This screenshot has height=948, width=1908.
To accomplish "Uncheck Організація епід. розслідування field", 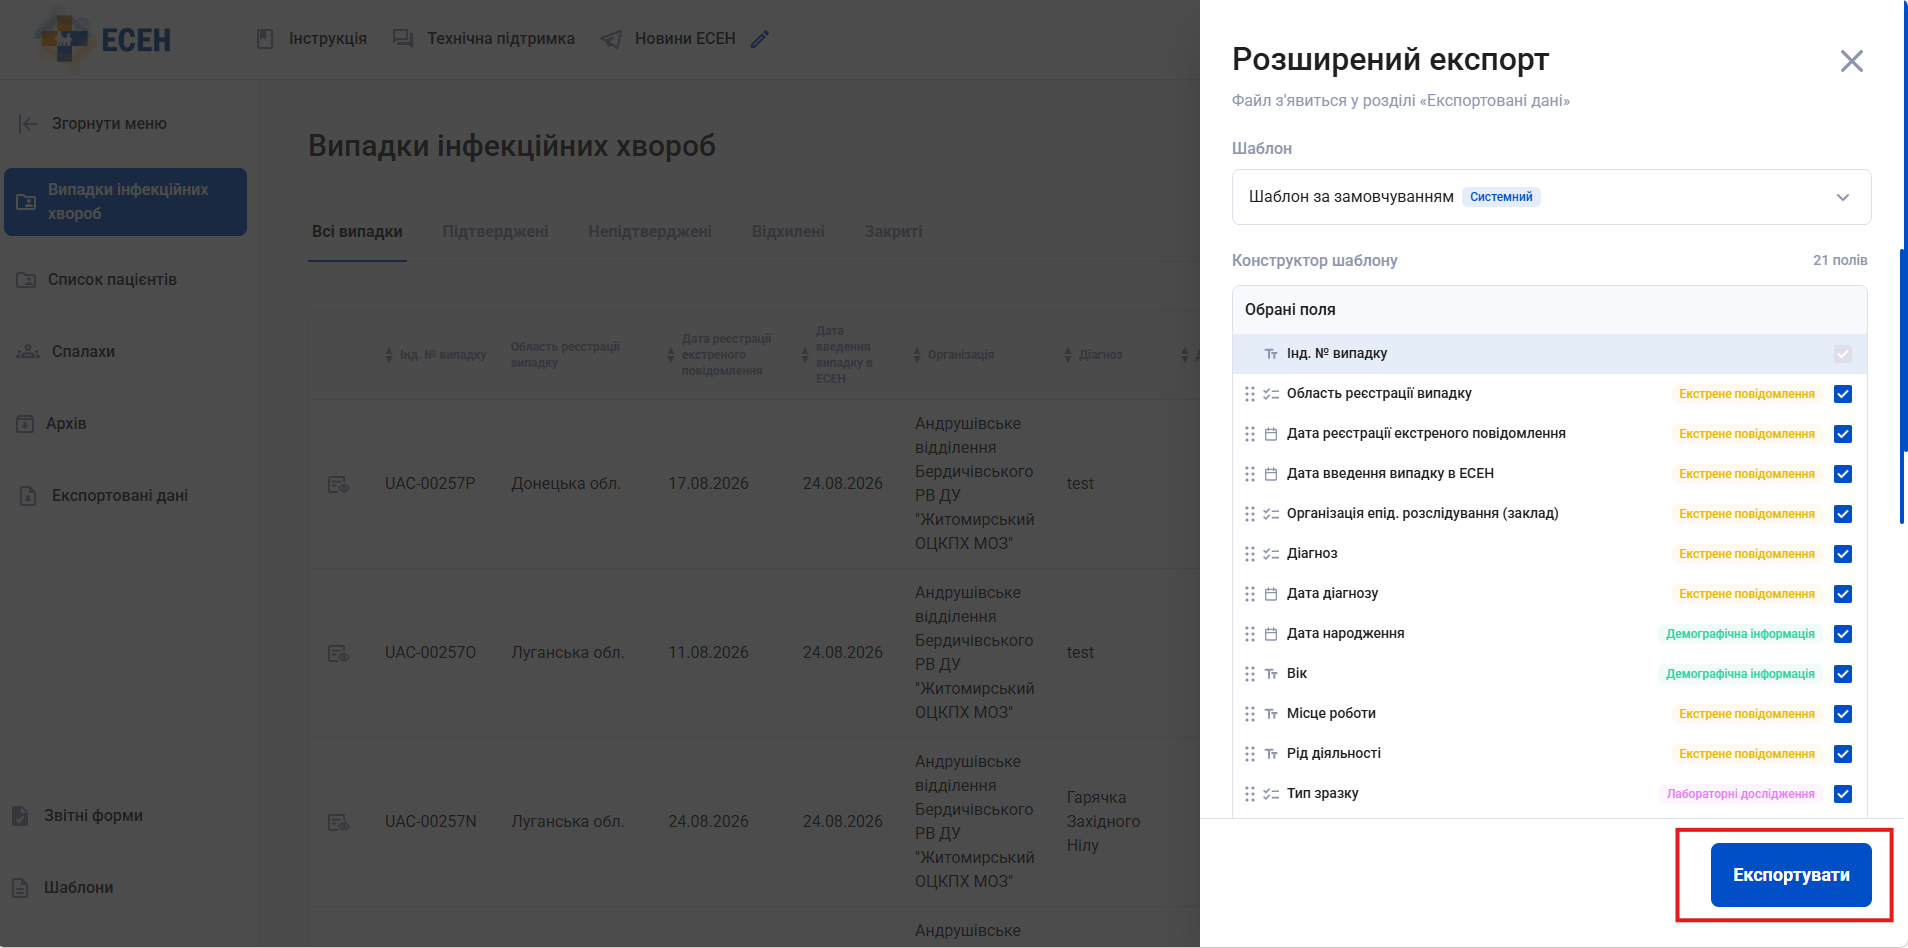I will pyautogui.click(x=1843, y=514).
